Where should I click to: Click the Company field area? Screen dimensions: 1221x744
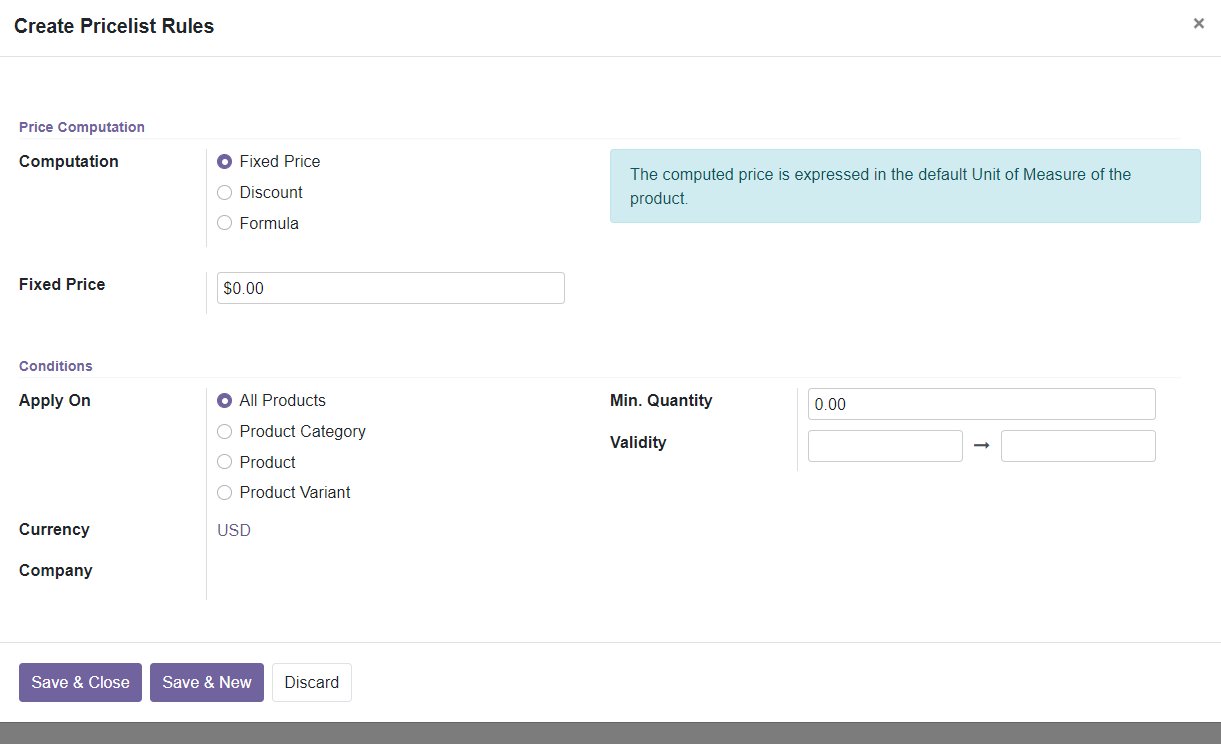point(300,570)
